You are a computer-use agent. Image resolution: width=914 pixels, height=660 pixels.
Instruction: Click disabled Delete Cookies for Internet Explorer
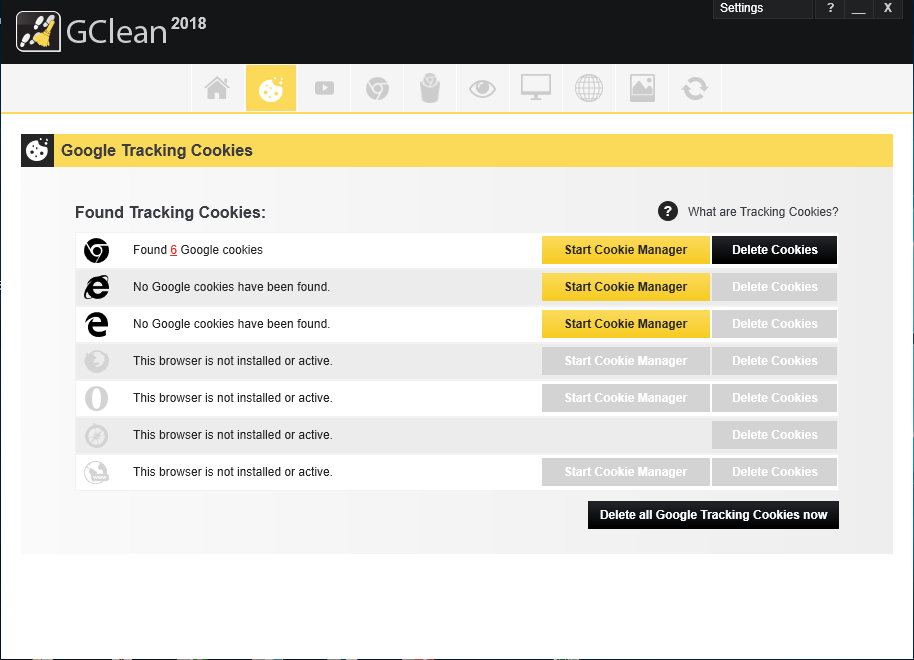point(775,287)
